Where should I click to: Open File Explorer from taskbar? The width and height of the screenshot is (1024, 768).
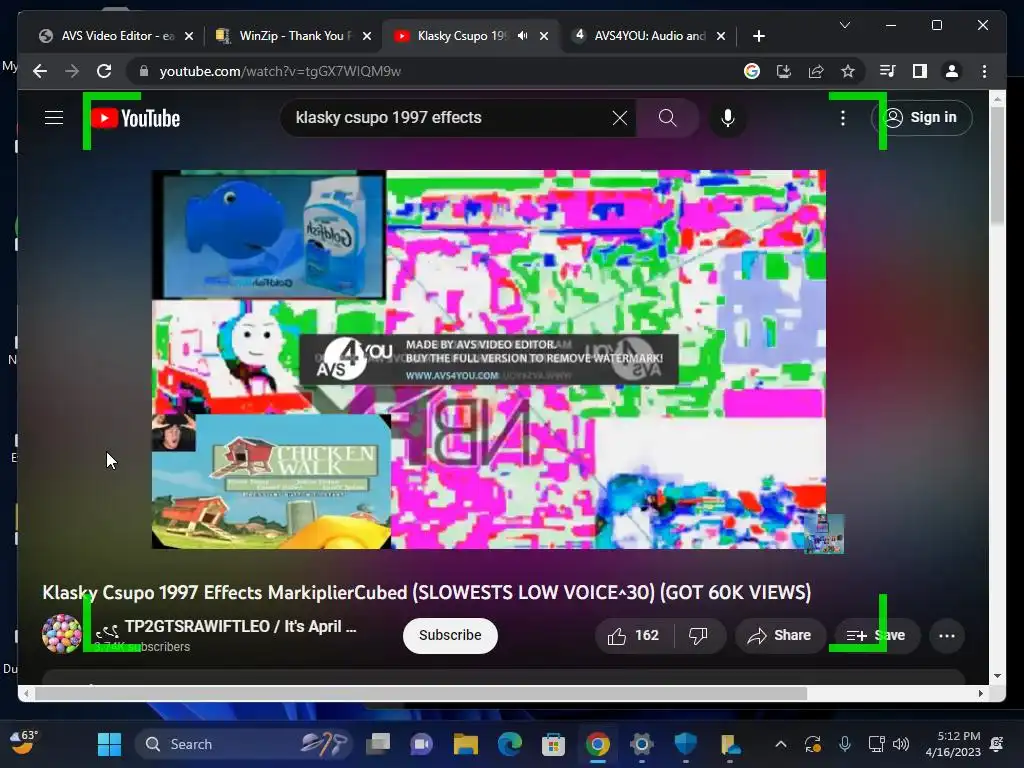tap(466, 744)
